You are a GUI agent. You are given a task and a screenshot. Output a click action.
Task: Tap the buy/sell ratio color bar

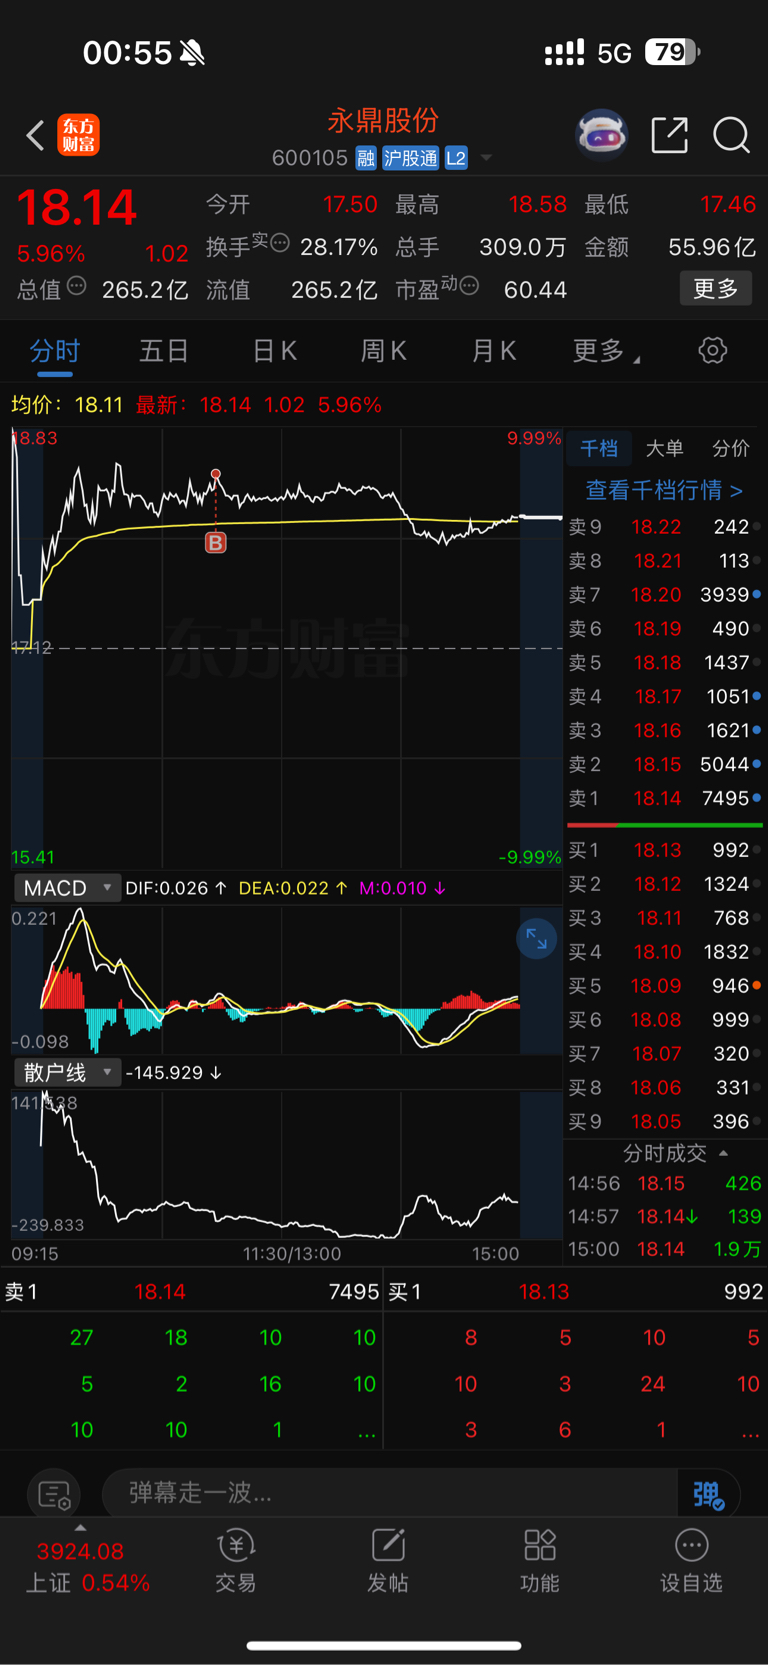tap(665, 825)
